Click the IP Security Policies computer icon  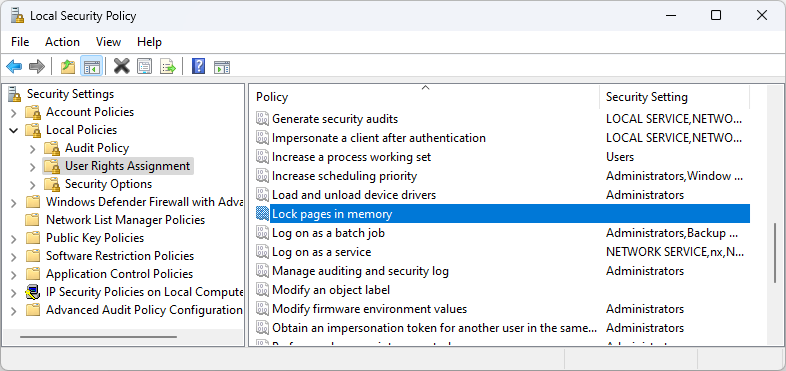(x=33, y=292)
